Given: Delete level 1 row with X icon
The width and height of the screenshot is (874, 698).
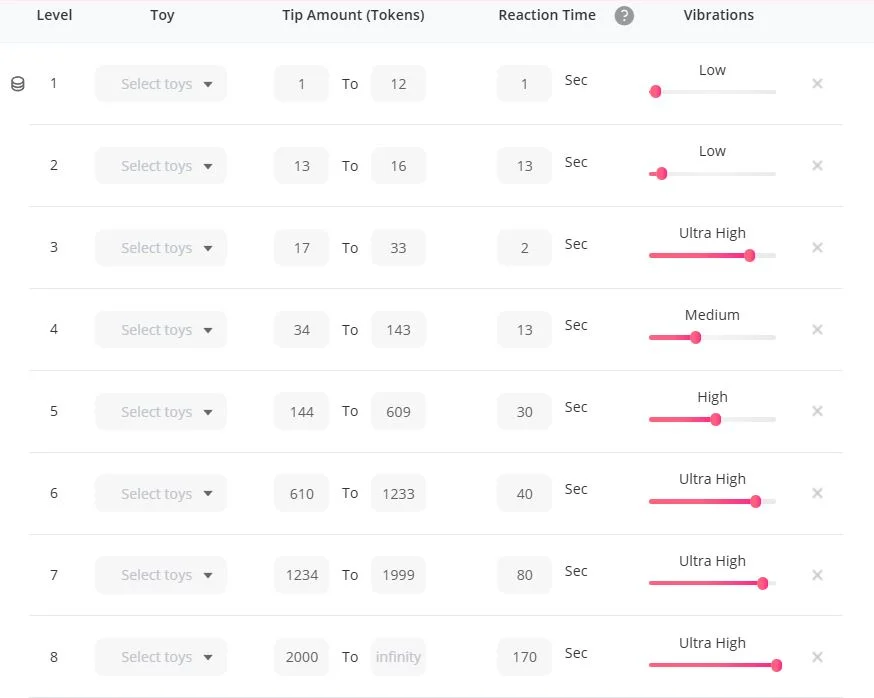Looking at the screenshot, I should [817, 84].
